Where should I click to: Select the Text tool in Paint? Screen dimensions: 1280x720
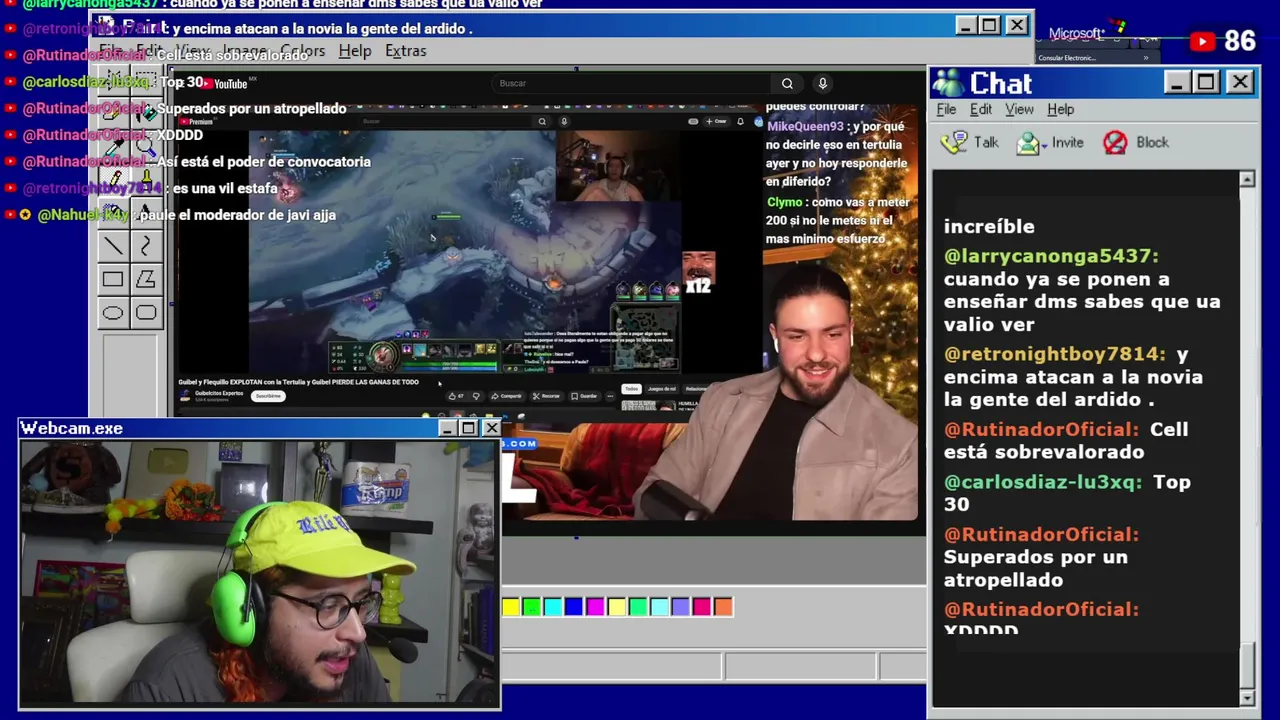[146, 212]
